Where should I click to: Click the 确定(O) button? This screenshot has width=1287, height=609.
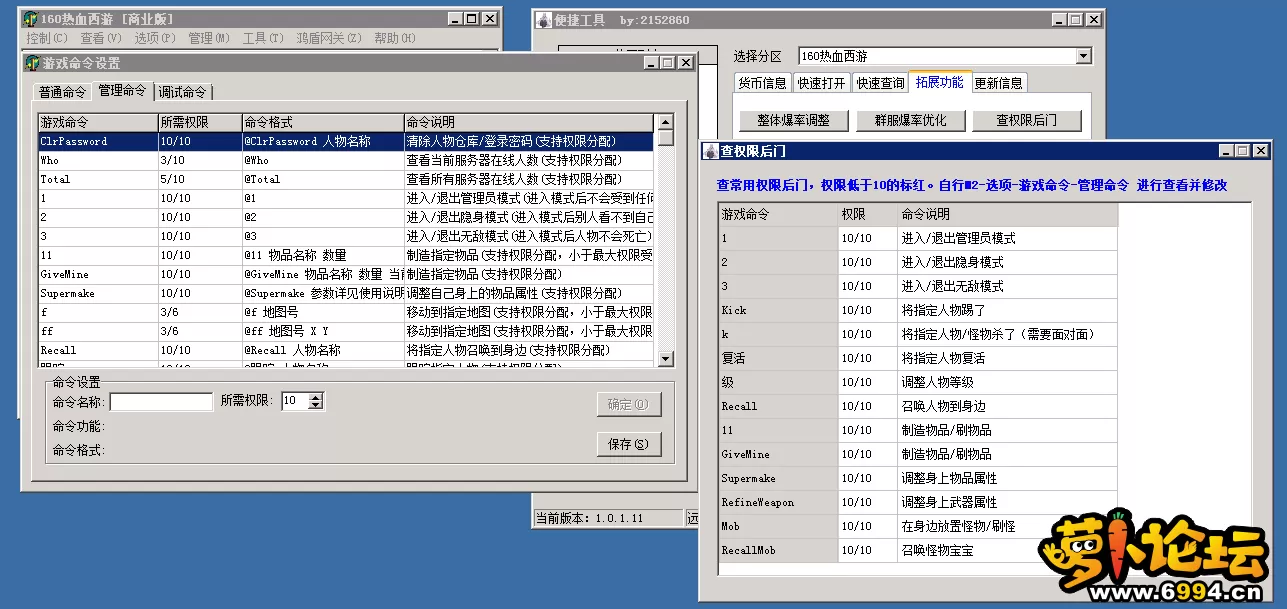pos(629,404)
